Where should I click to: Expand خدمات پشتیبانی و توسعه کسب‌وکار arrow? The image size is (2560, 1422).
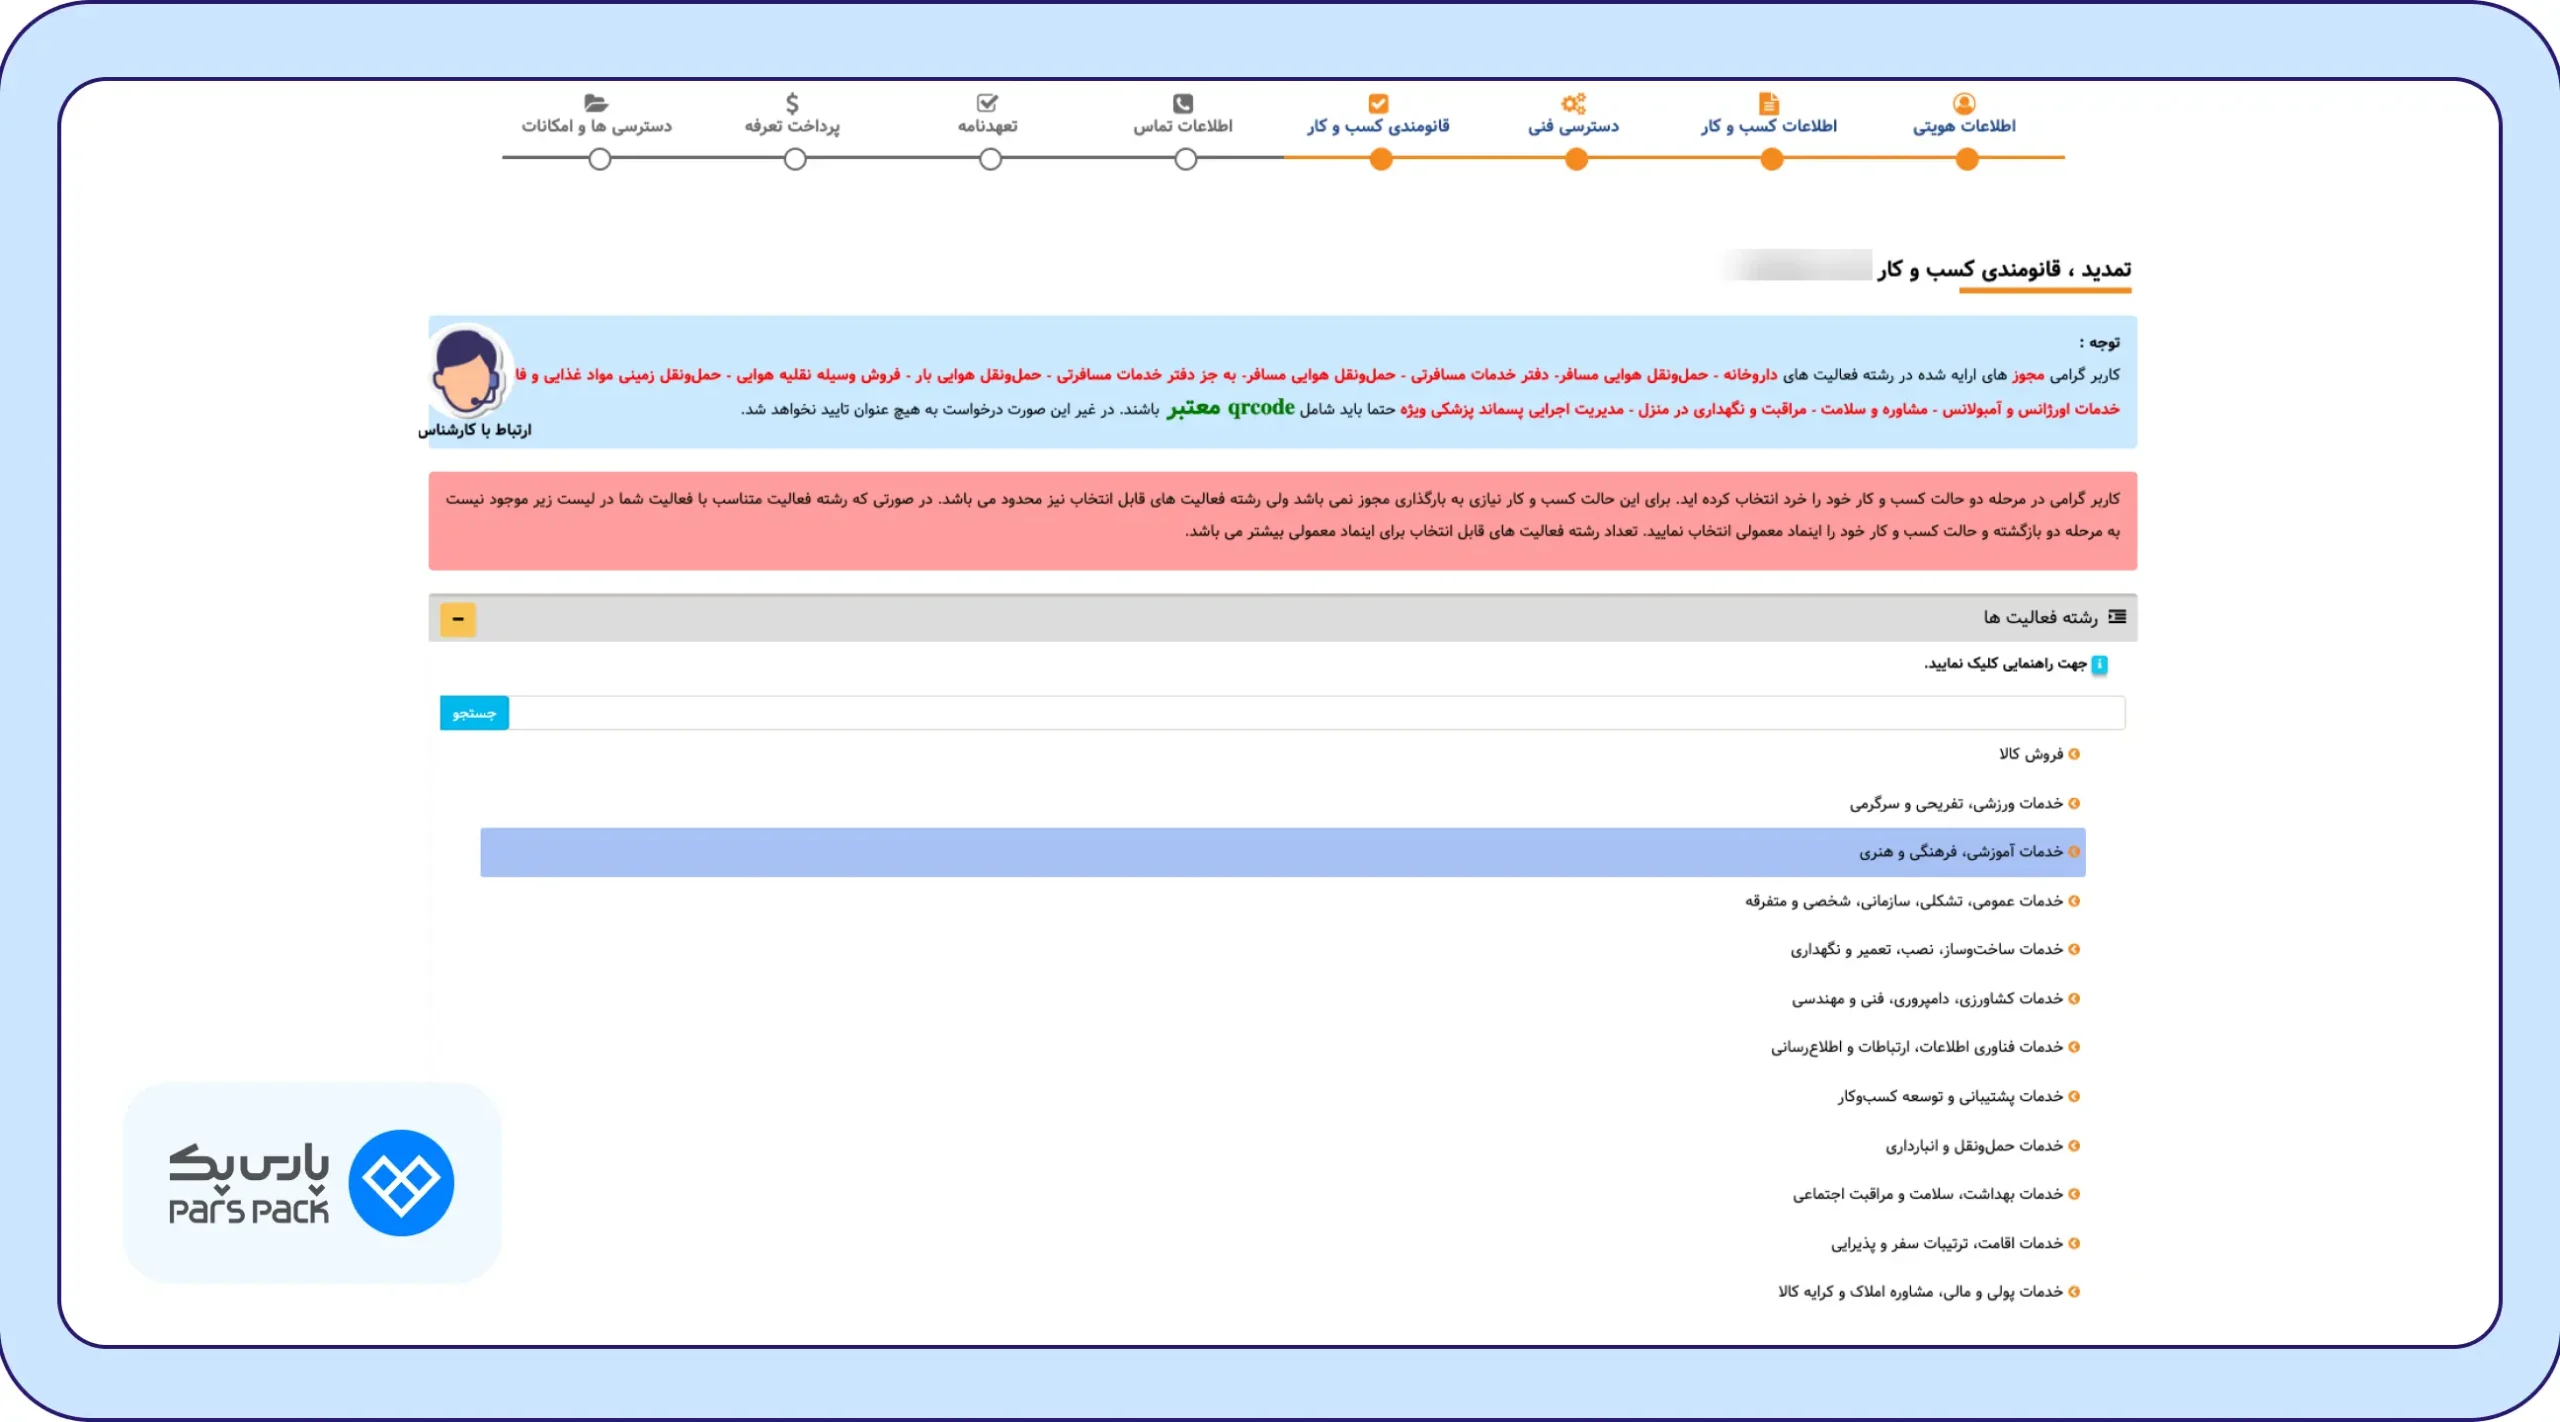tap(2074, 1096)
